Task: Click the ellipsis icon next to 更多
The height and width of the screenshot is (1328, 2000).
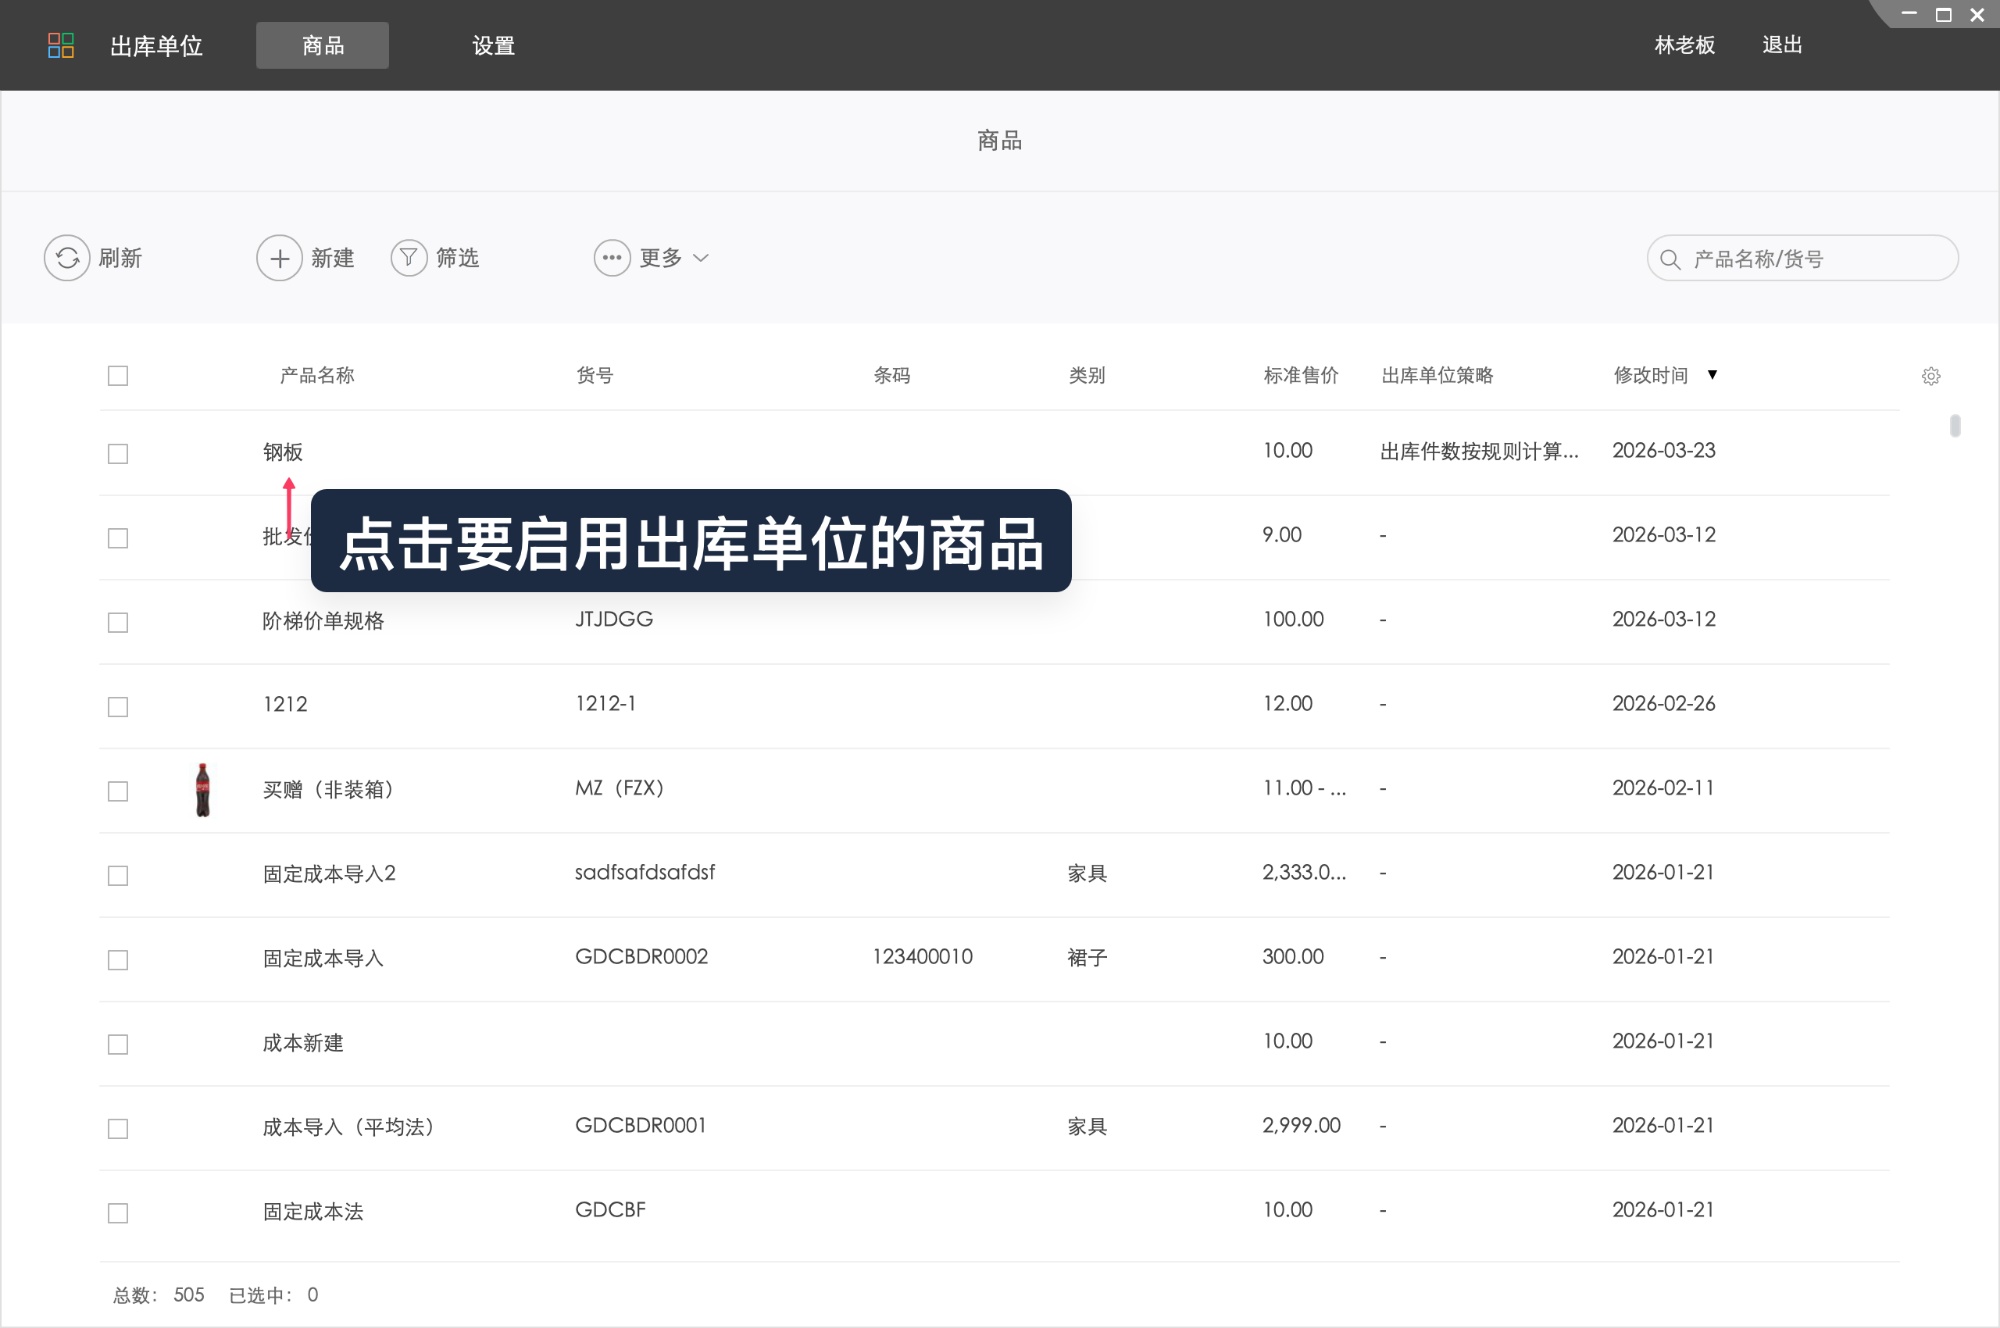Action: [x=611, y=258]
